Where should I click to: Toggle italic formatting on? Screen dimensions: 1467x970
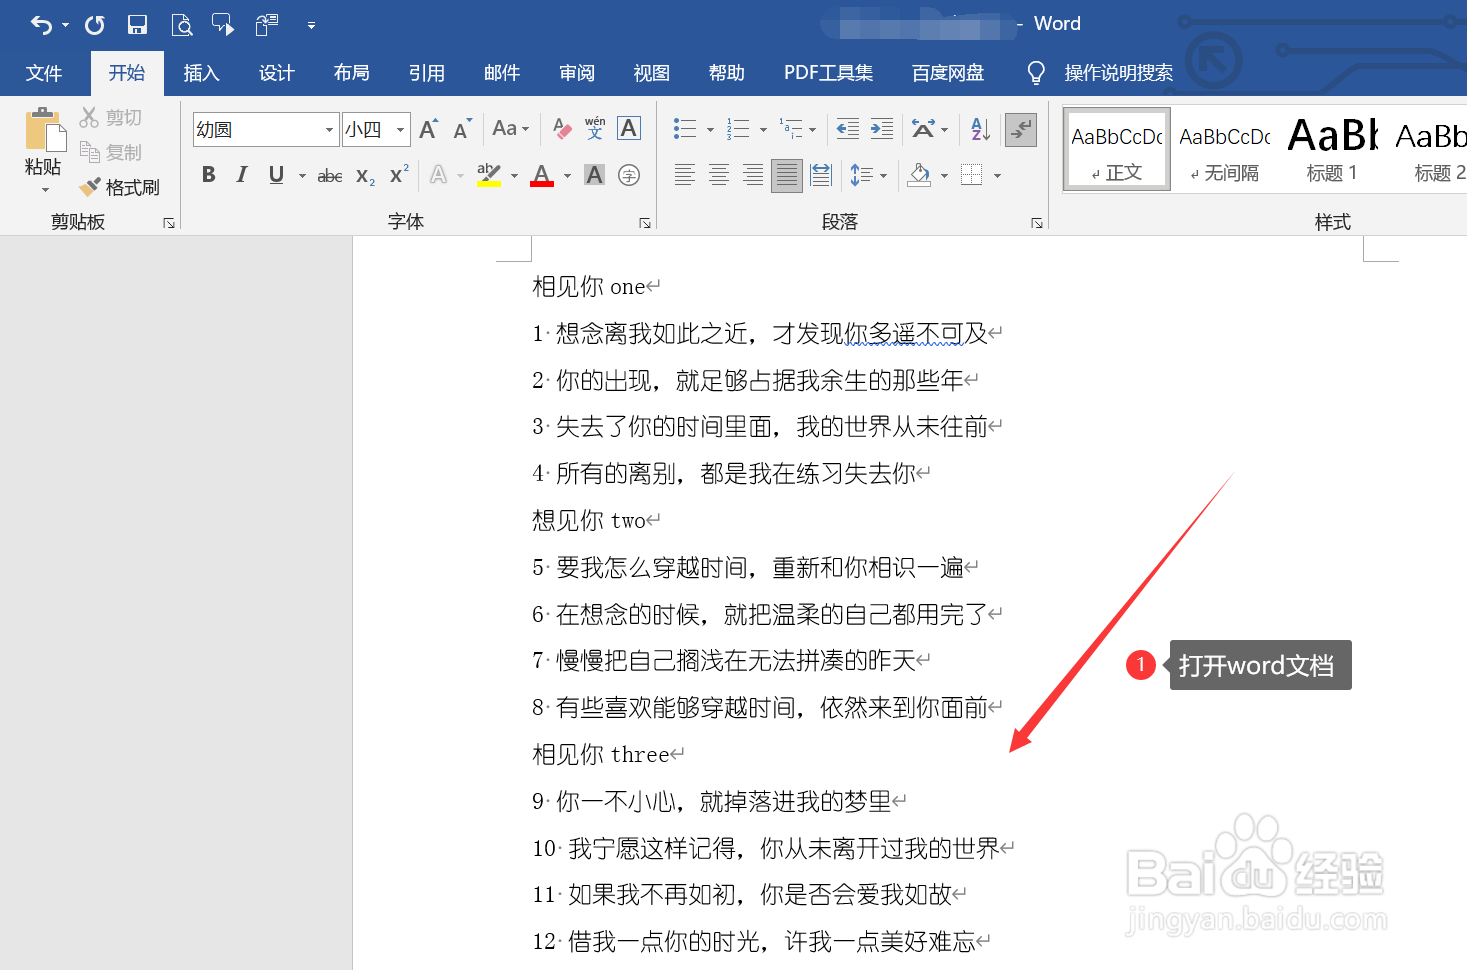[x=241, y=174]
